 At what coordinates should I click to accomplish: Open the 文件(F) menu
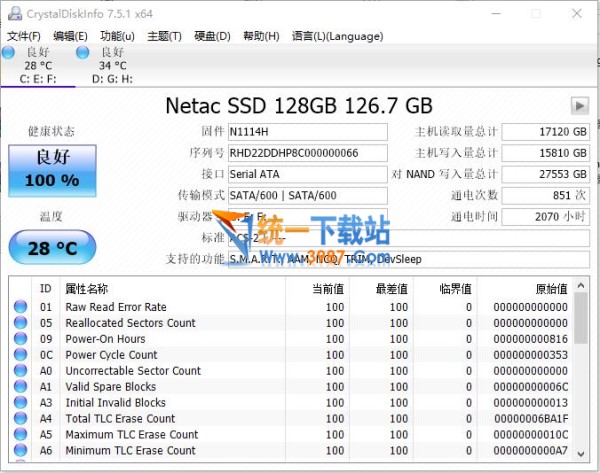pyautogui.click(x=24, y=36)
